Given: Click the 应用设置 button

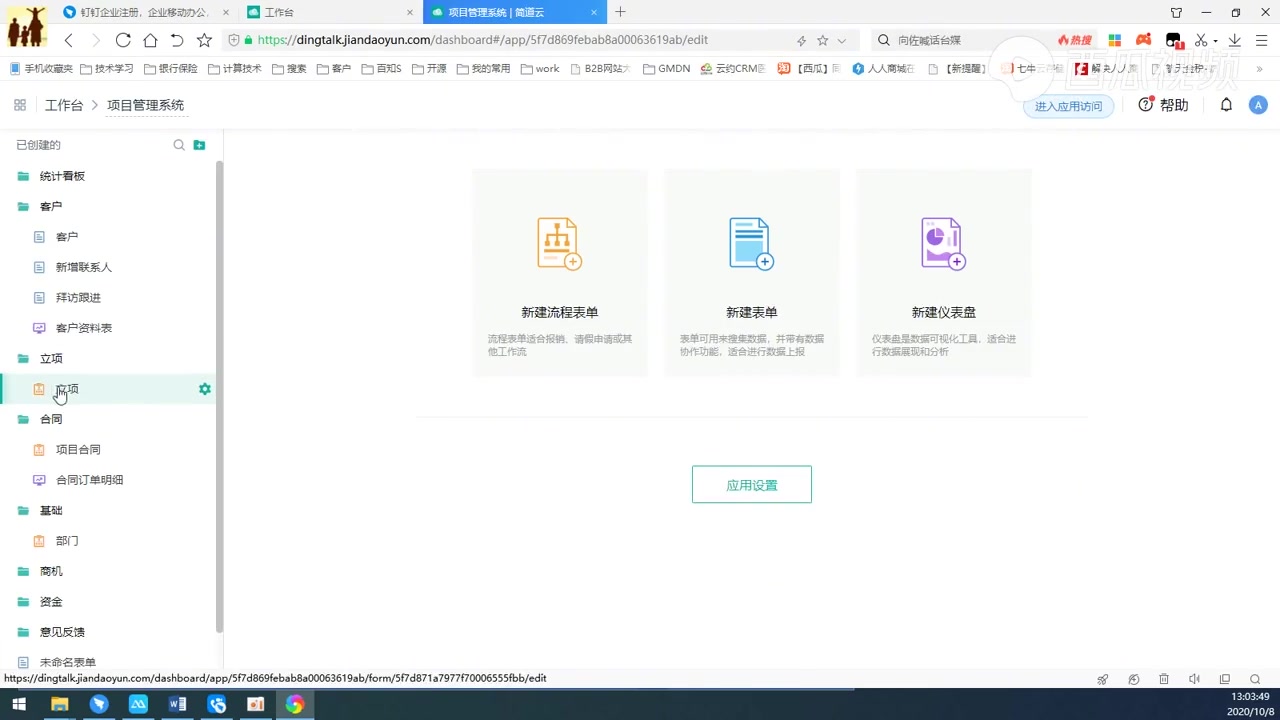Looking at the screenshot, I should point(751,484).
